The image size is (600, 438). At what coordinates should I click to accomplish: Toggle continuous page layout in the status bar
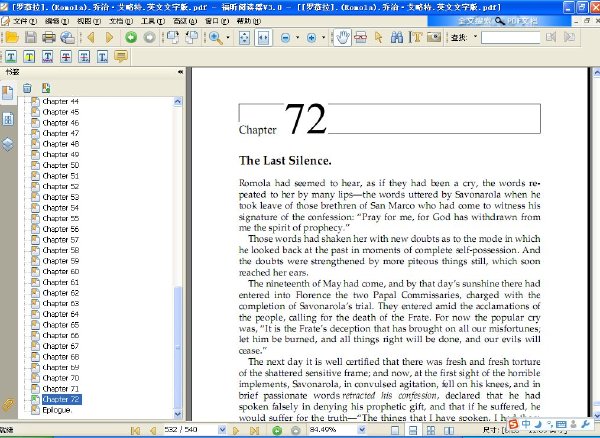point(413,431)
